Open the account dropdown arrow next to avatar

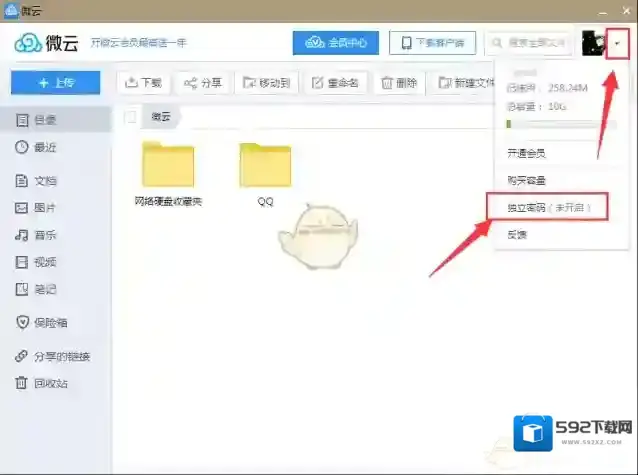pos(617,43)
